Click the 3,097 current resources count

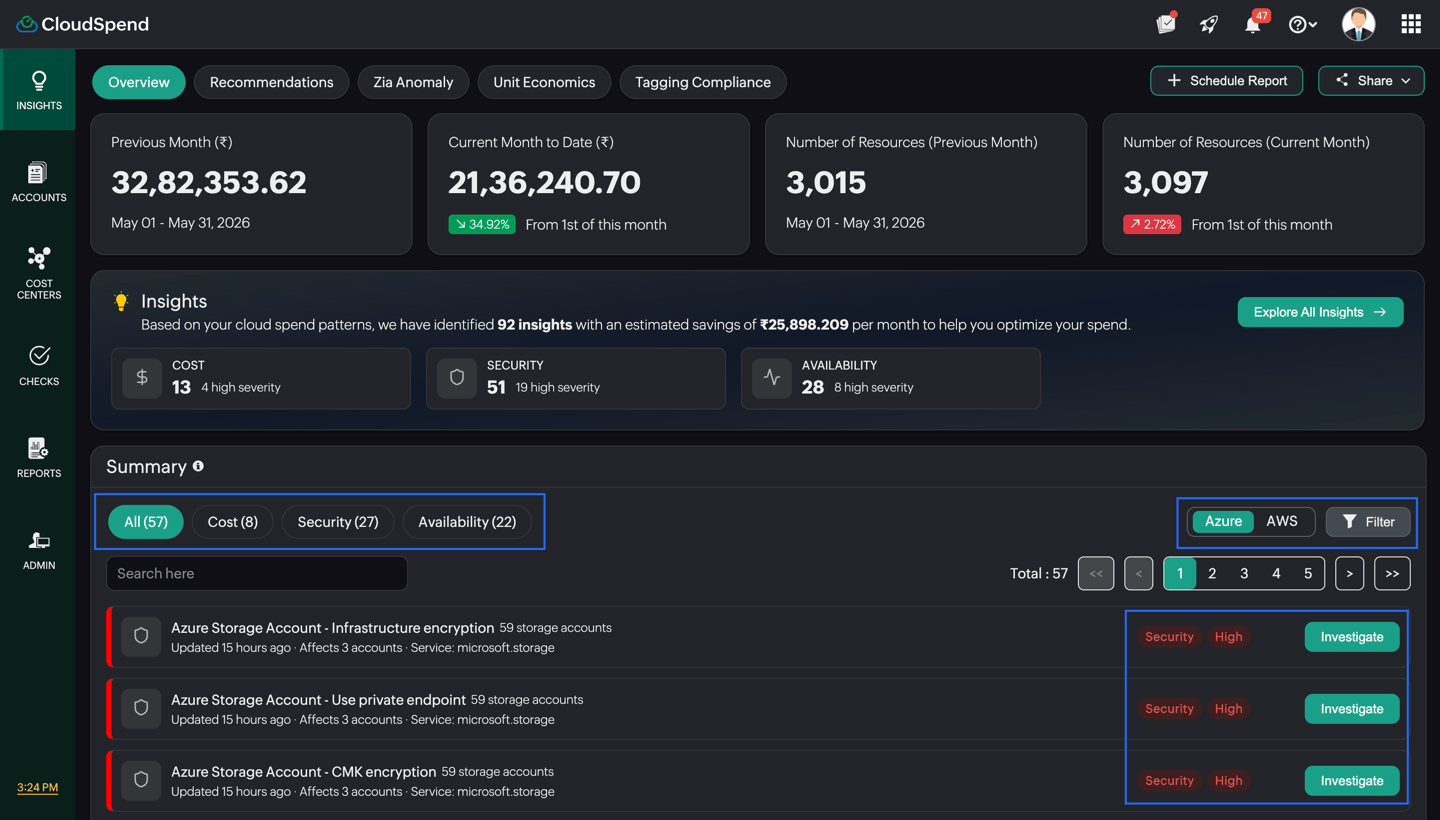pyautogui.click(x=1166, y=182)
